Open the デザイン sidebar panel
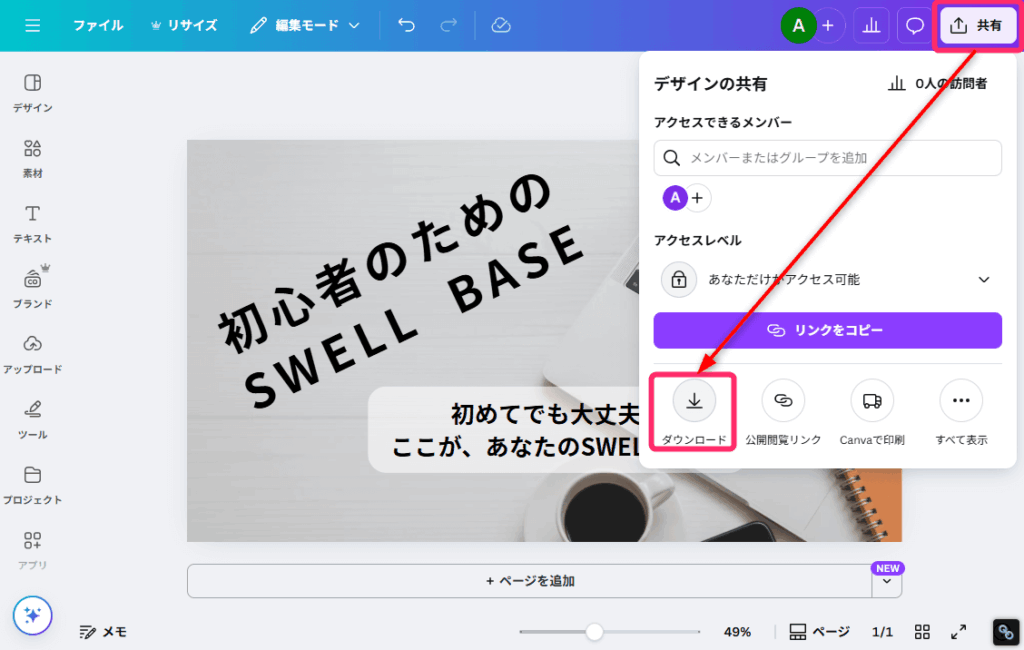This screenshot has width=1024, height=650. pyautogui.click(x=33, y=93)
